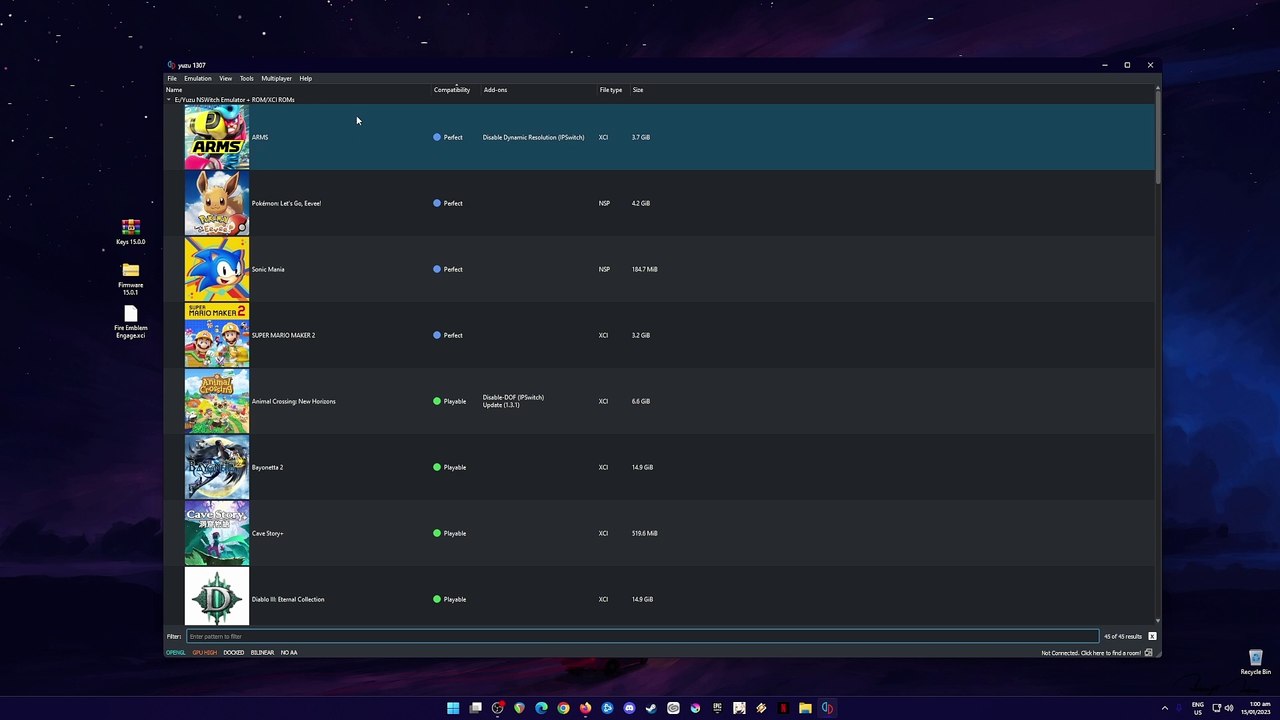Show hidden icons in the system tray
Image resolution: width=1280 pixels, height=720 pixels.
point(1165,708)
